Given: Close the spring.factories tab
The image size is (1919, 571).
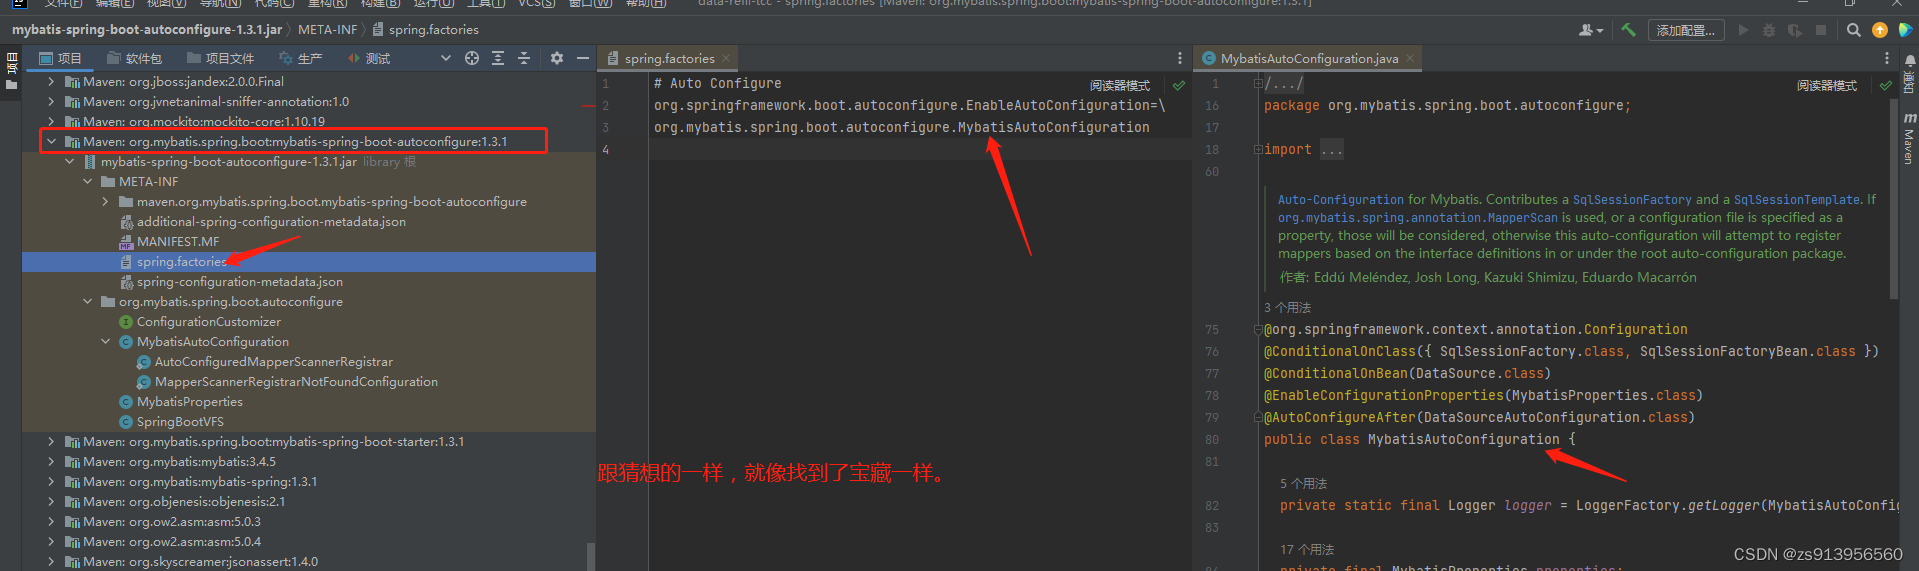Looking at the screenshot, I should [726, 59].
